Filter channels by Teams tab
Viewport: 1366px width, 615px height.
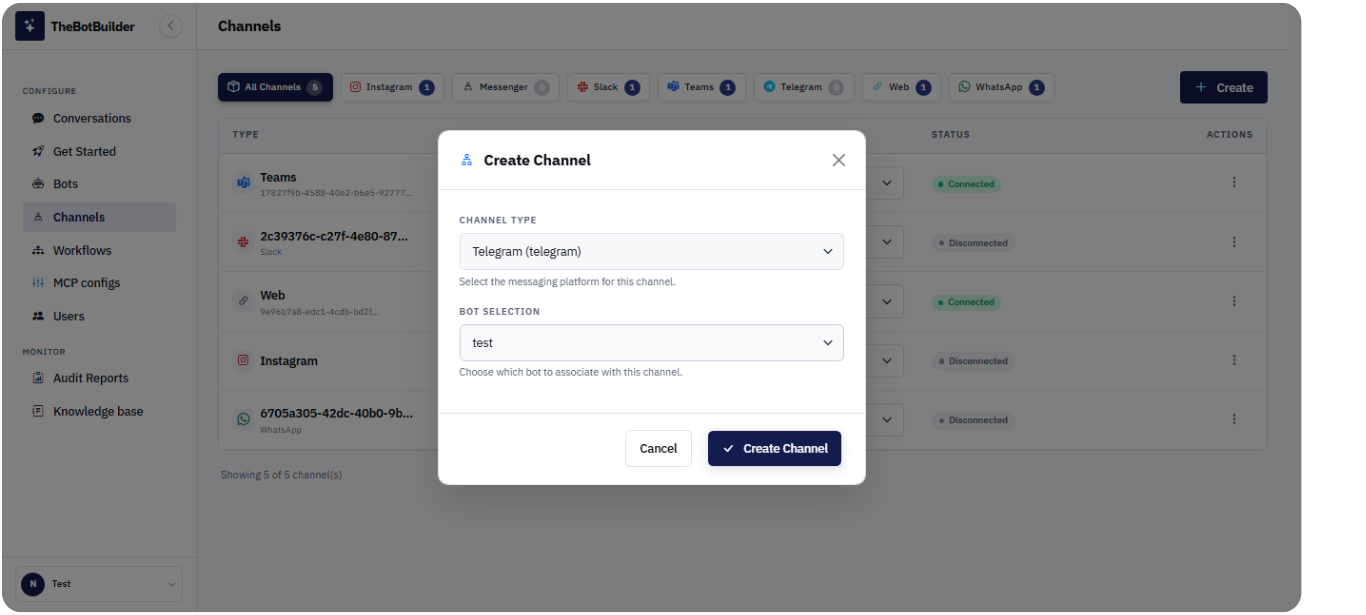click(x=701, y=87)
